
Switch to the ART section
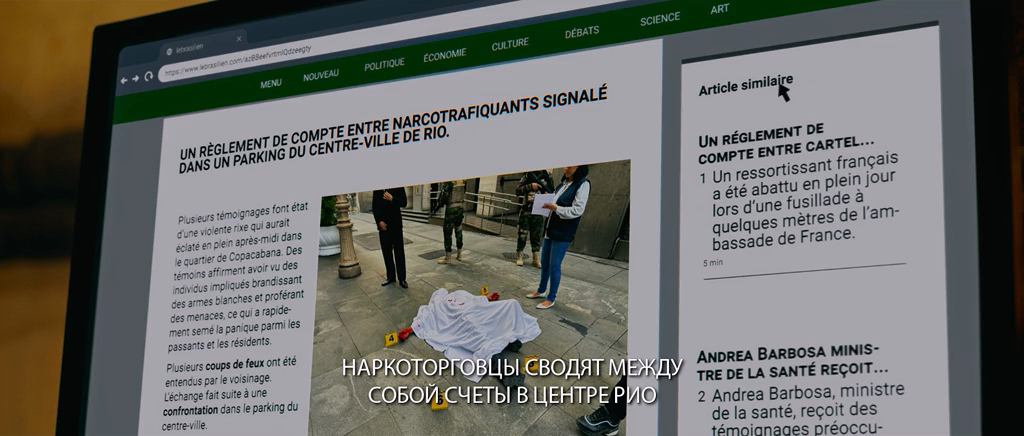tap(719, 10)
